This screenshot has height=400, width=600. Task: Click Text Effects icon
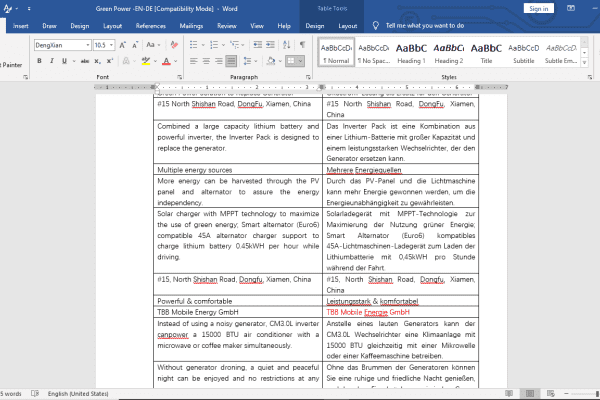click(126, 61)
